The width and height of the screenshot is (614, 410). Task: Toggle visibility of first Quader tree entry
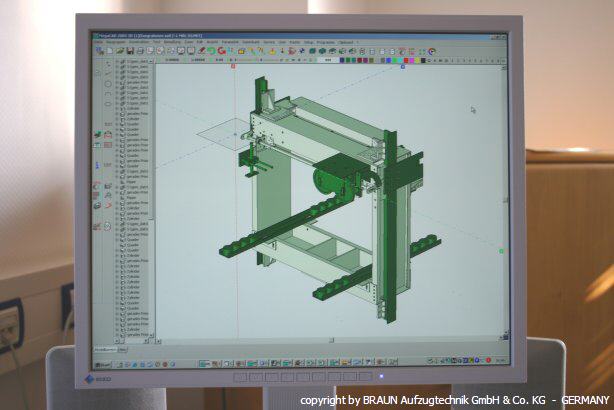[x=124, y=126]
